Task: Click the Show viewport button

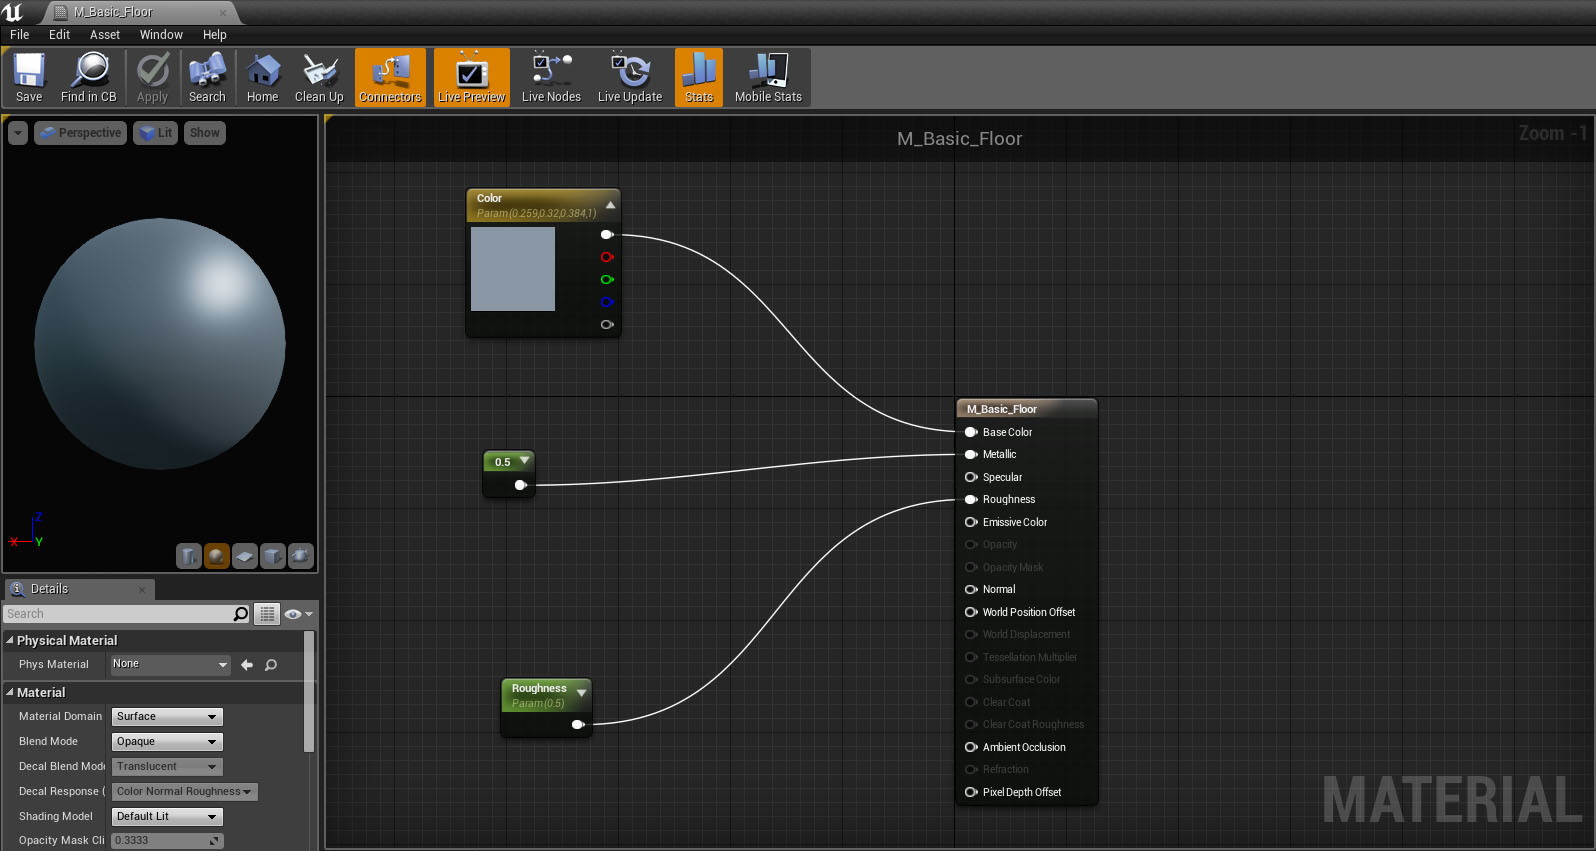Action: tap(205, 133)
